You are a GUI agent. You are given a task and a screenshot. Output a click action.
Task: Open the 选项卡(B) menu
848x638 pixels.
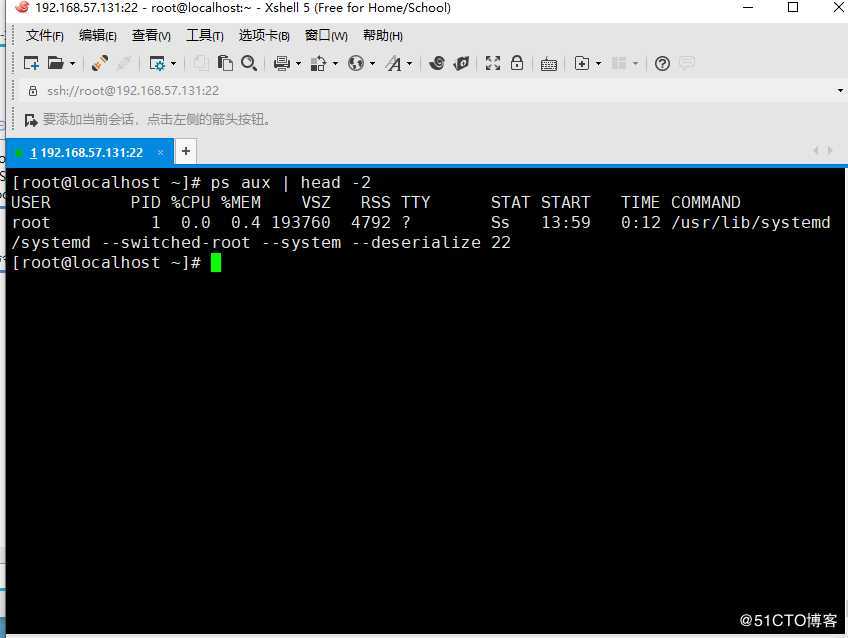click(264, 36)
